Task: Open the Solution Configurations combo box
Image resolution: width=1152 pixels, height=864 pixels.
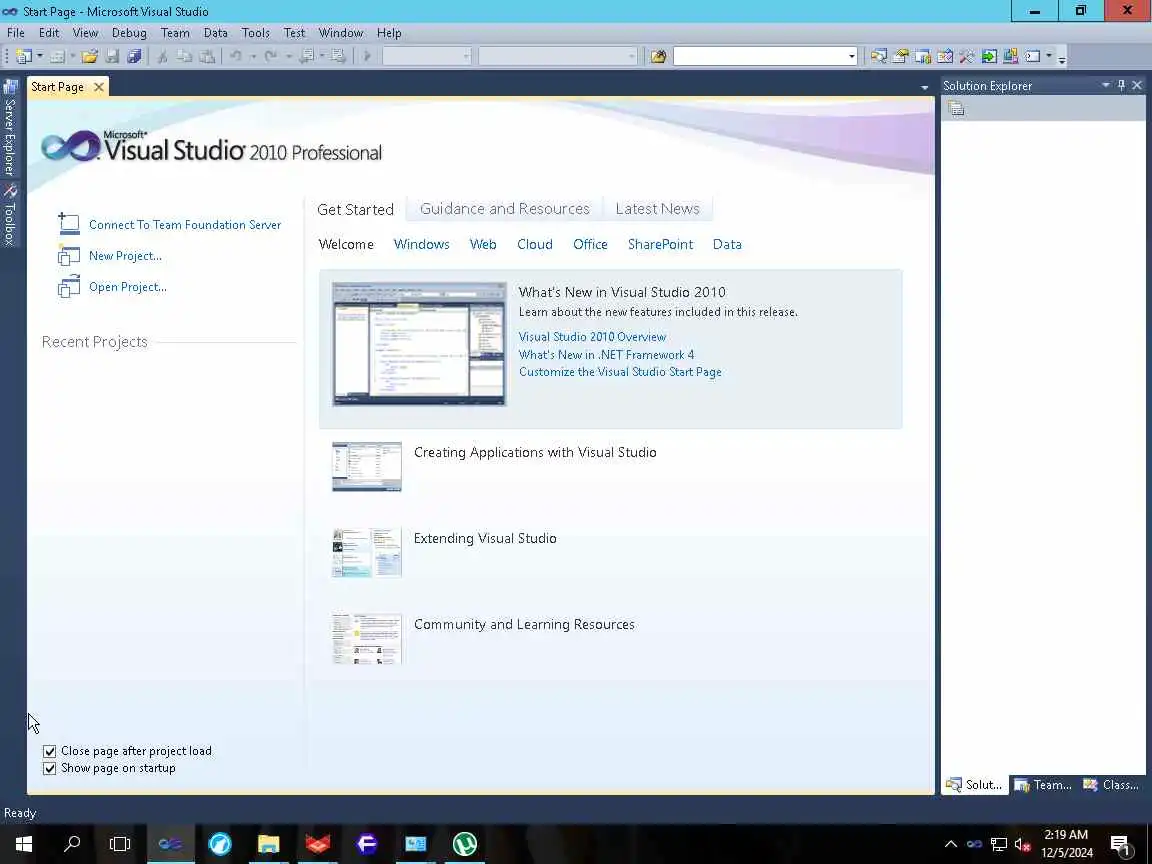Action: (427, 56)
